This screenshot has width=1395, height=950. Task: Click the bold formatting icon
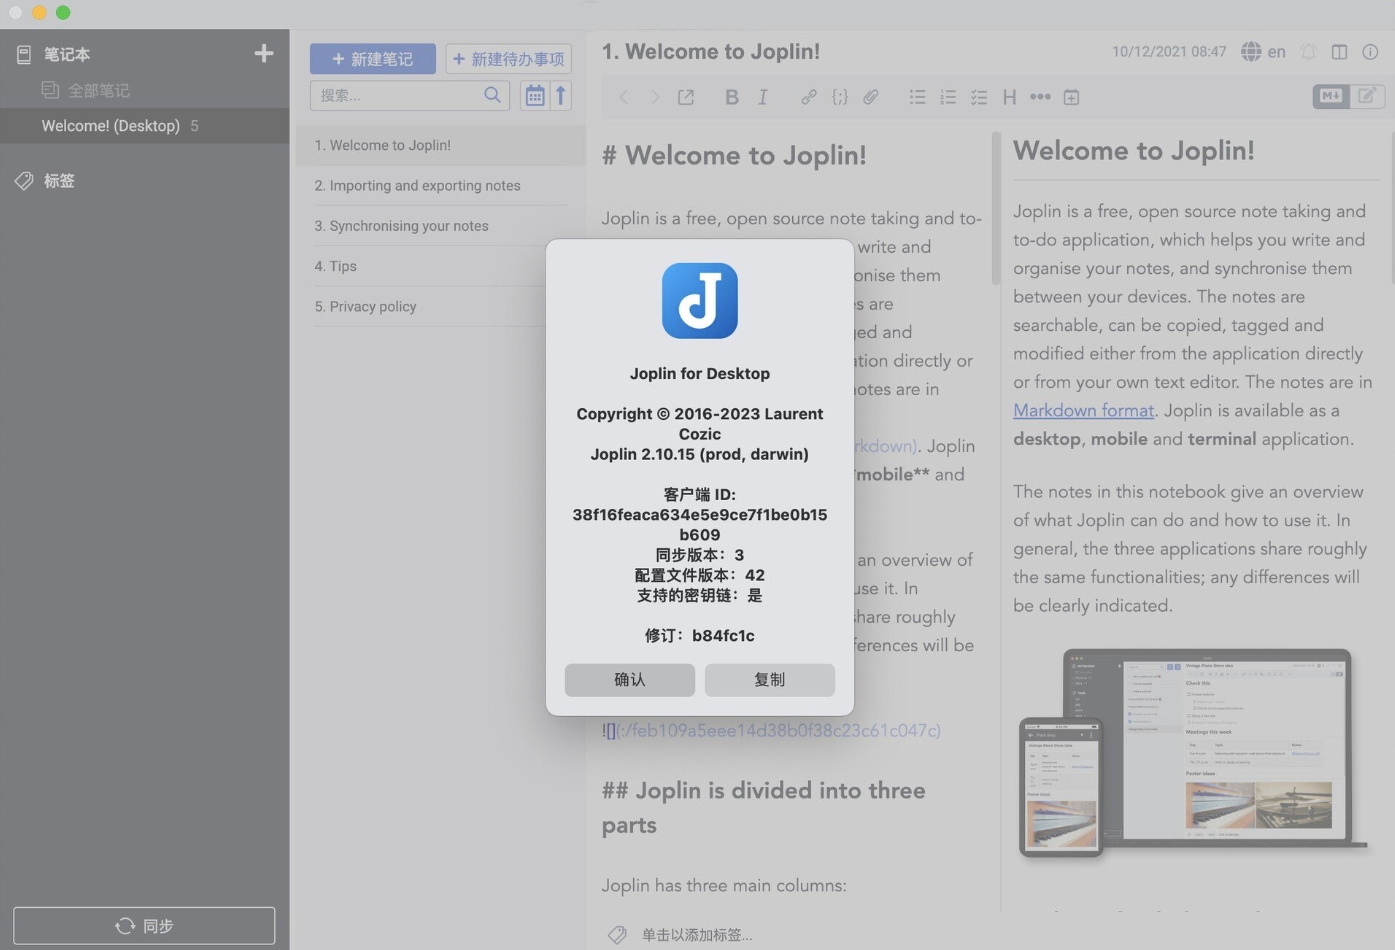731,97
